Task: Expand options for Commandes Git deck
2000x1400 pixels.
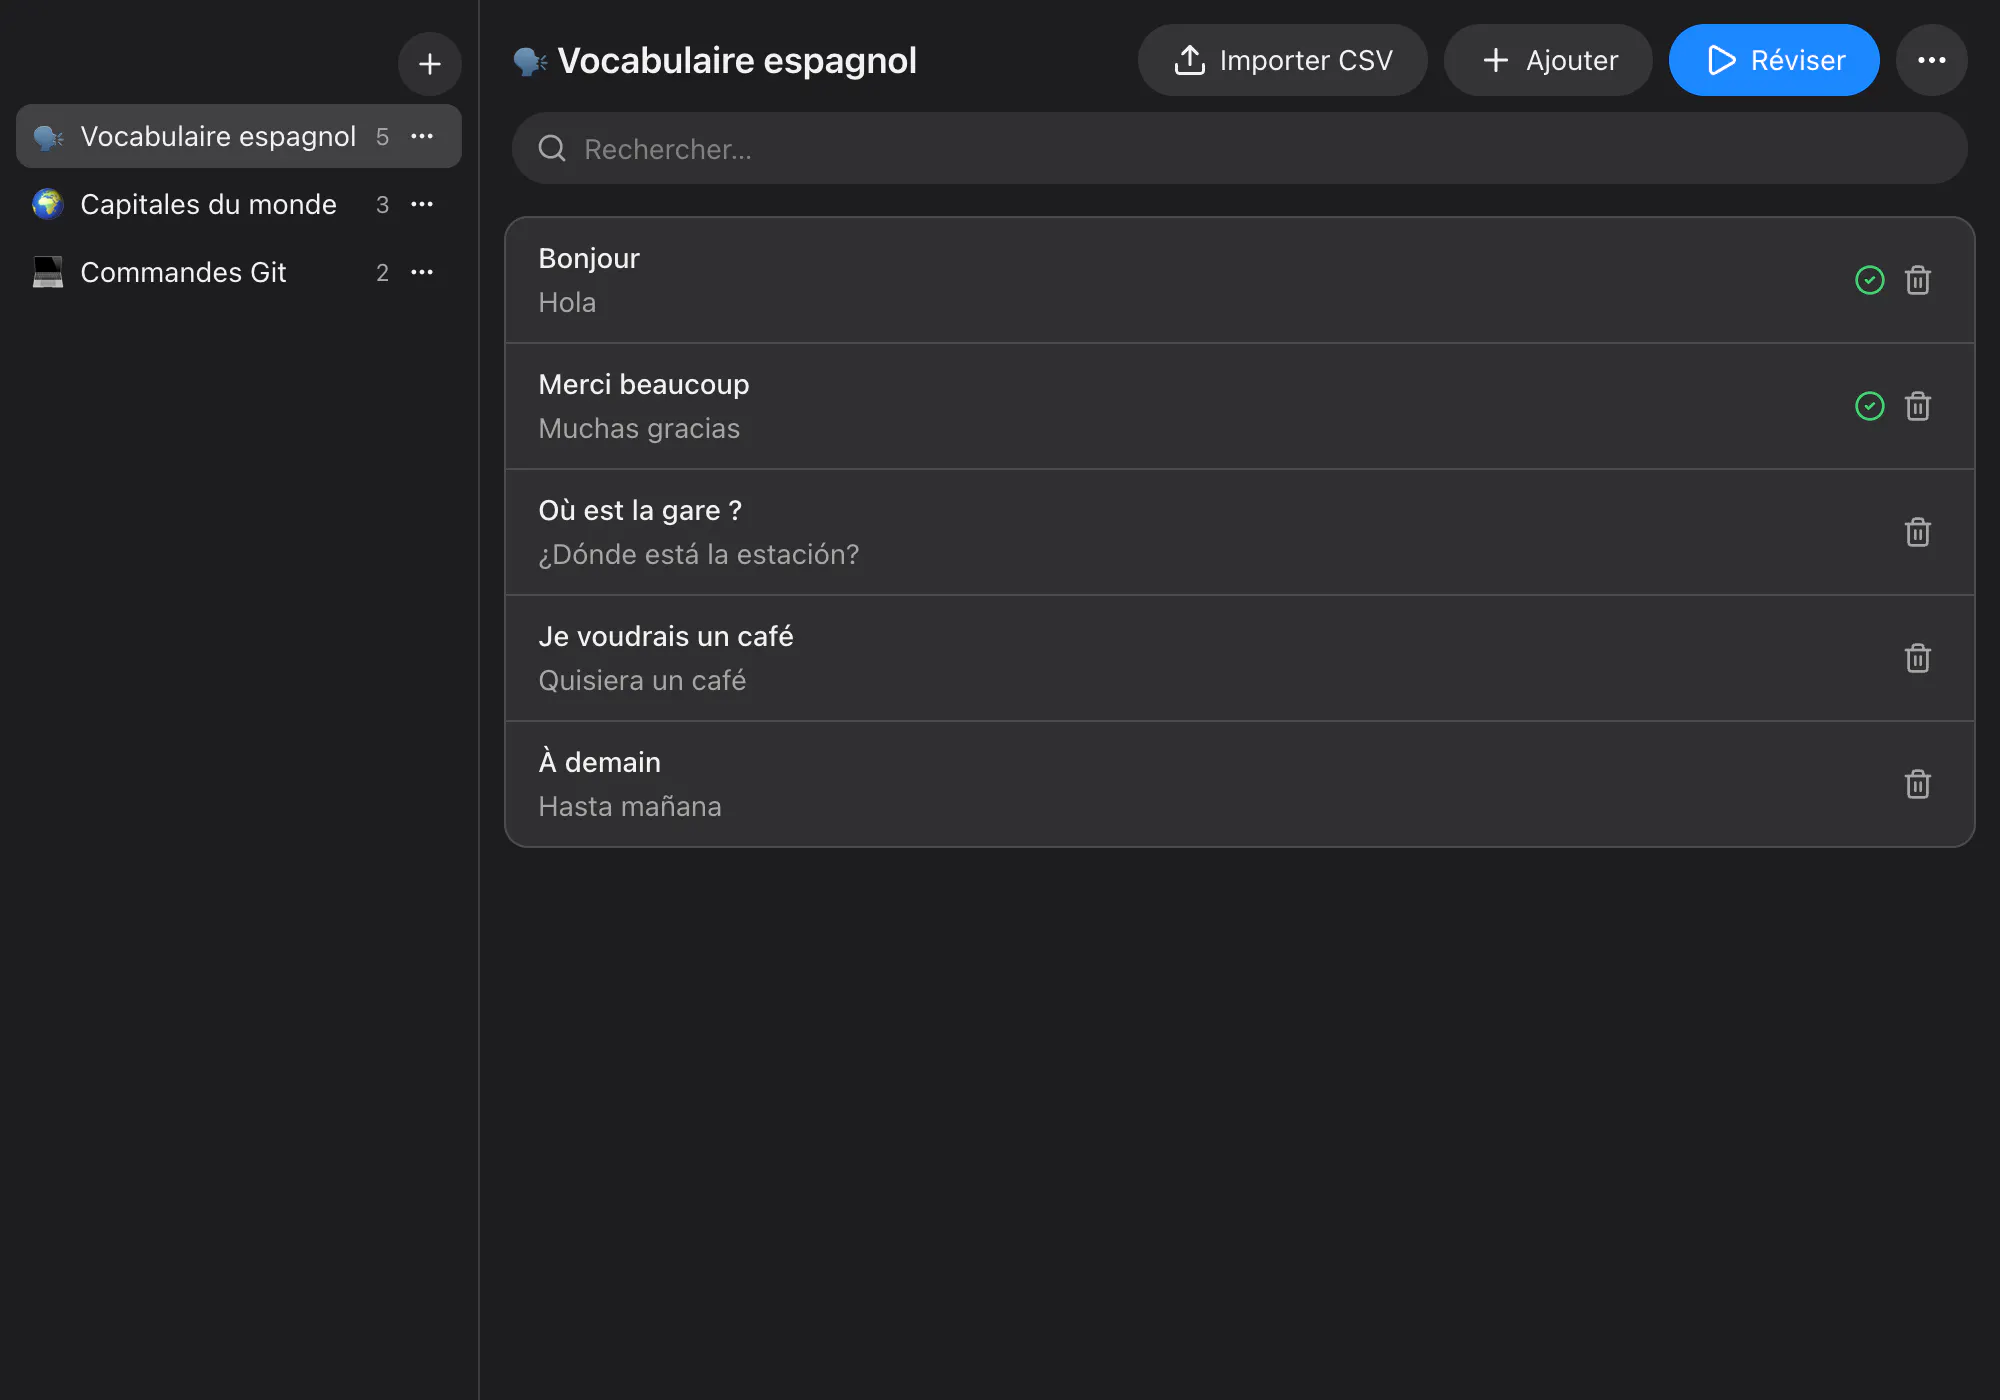Action: pos(422,272)
